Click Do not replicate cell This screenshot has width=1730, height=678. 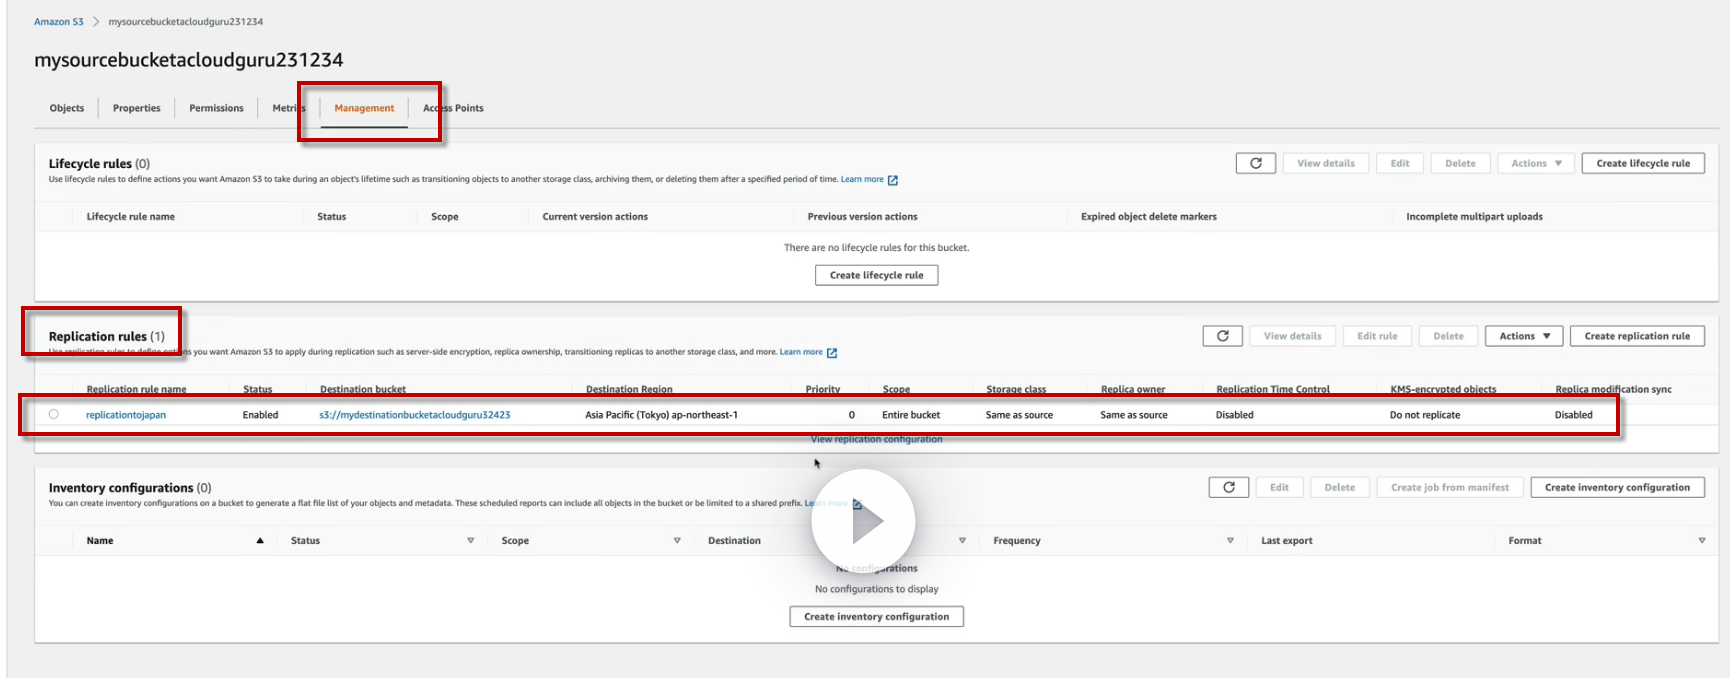tap(1425, 415)
